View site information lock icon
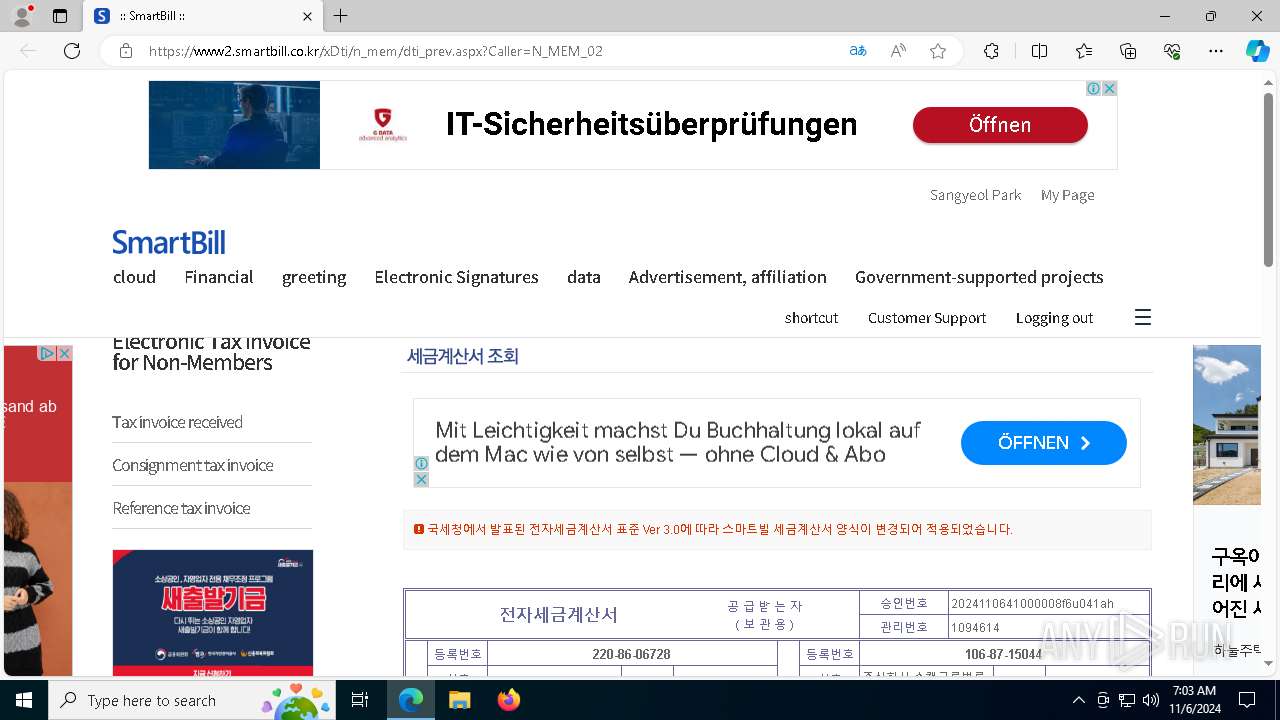1280x720 pixels. (126, 51)
